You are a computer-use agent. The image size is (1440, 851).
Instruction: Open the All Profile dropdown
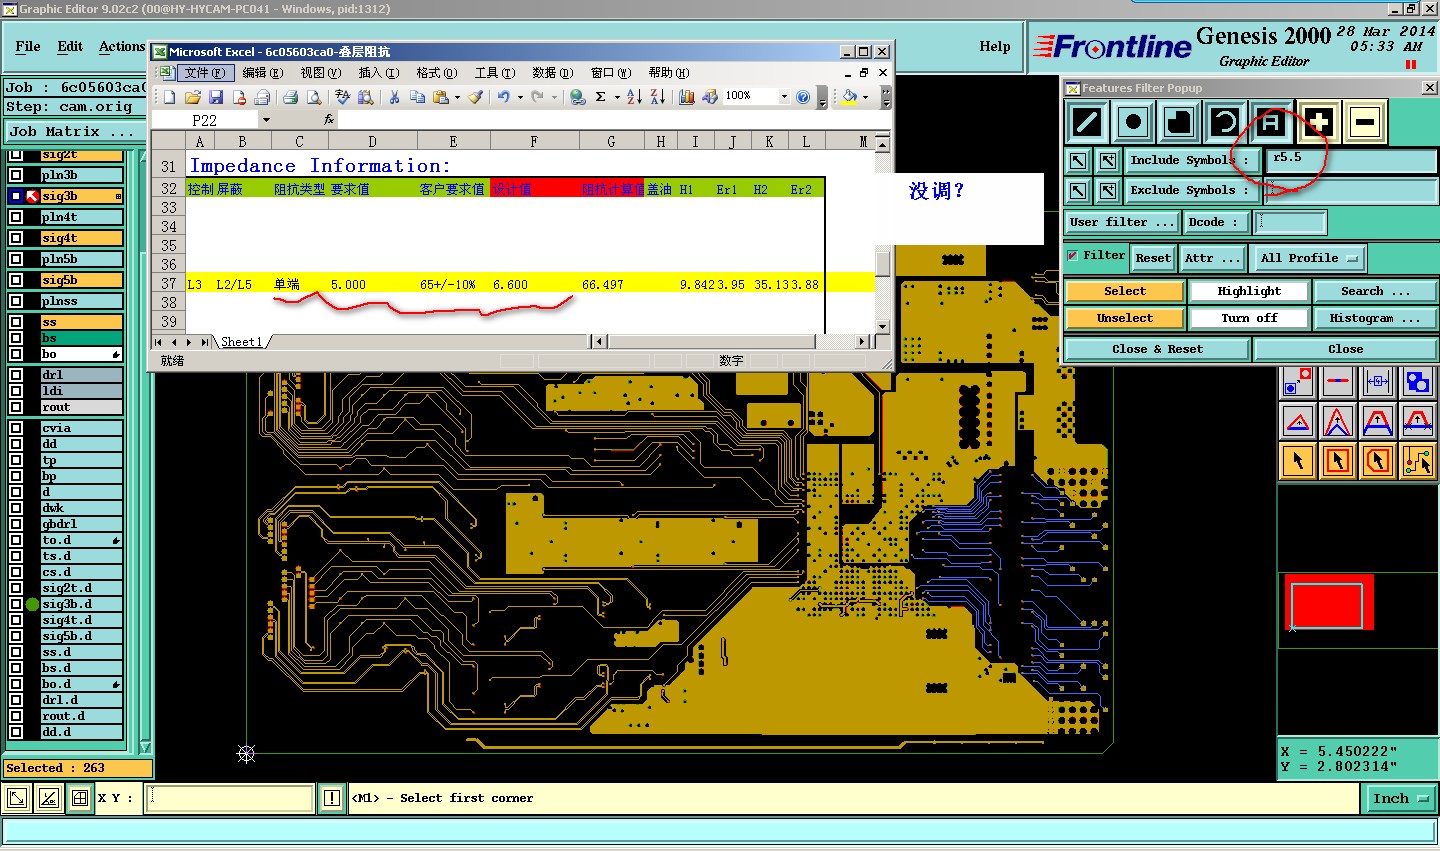tap(1309, 258)
